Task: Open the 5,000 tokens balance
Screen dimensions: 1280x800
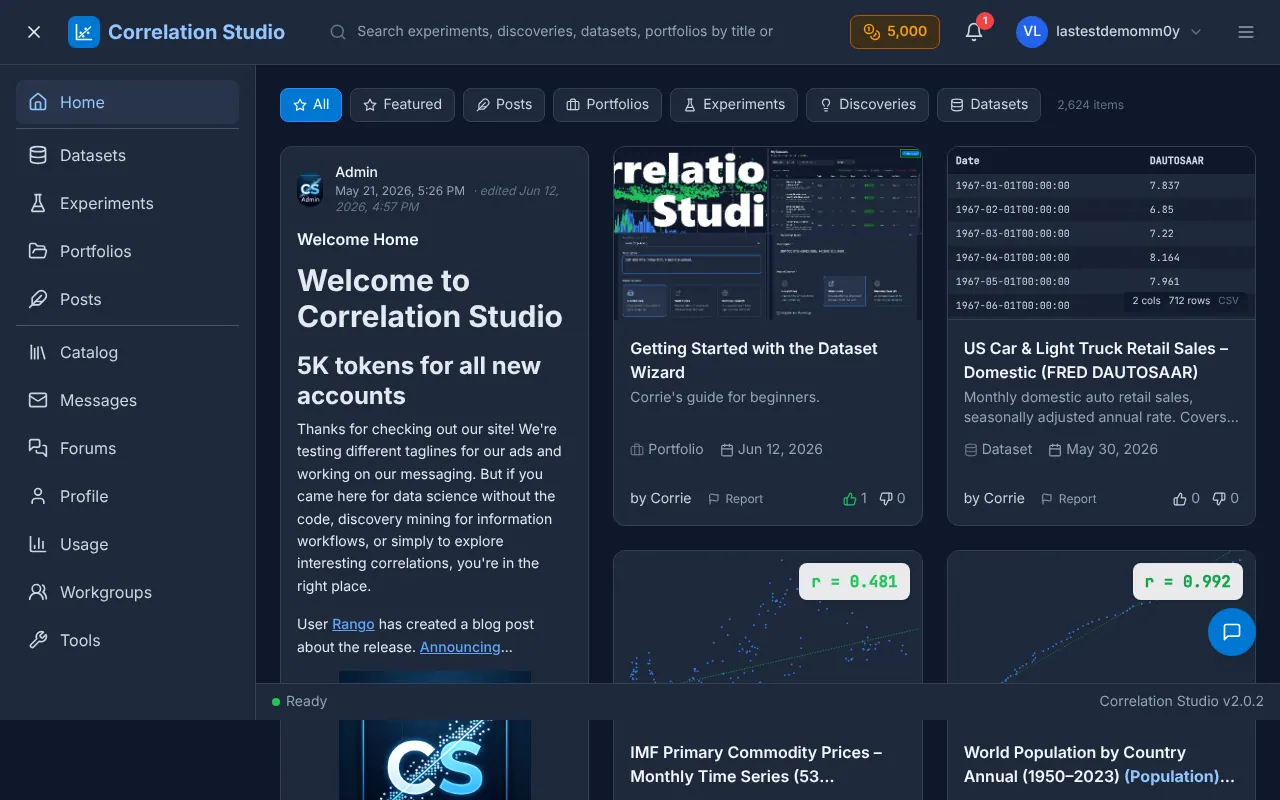Action: (x=895, y=32)
